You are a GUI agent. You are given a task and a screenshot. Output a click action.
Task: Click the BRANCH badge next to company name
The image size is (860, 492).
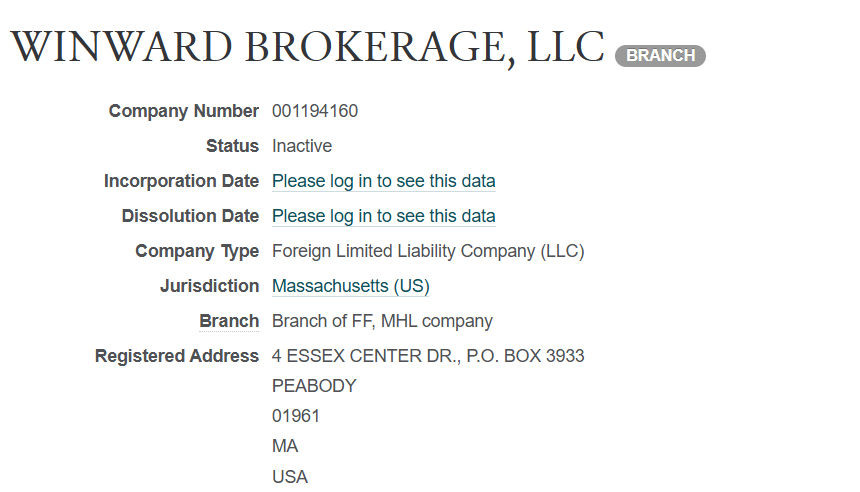[x=660, y=56]
